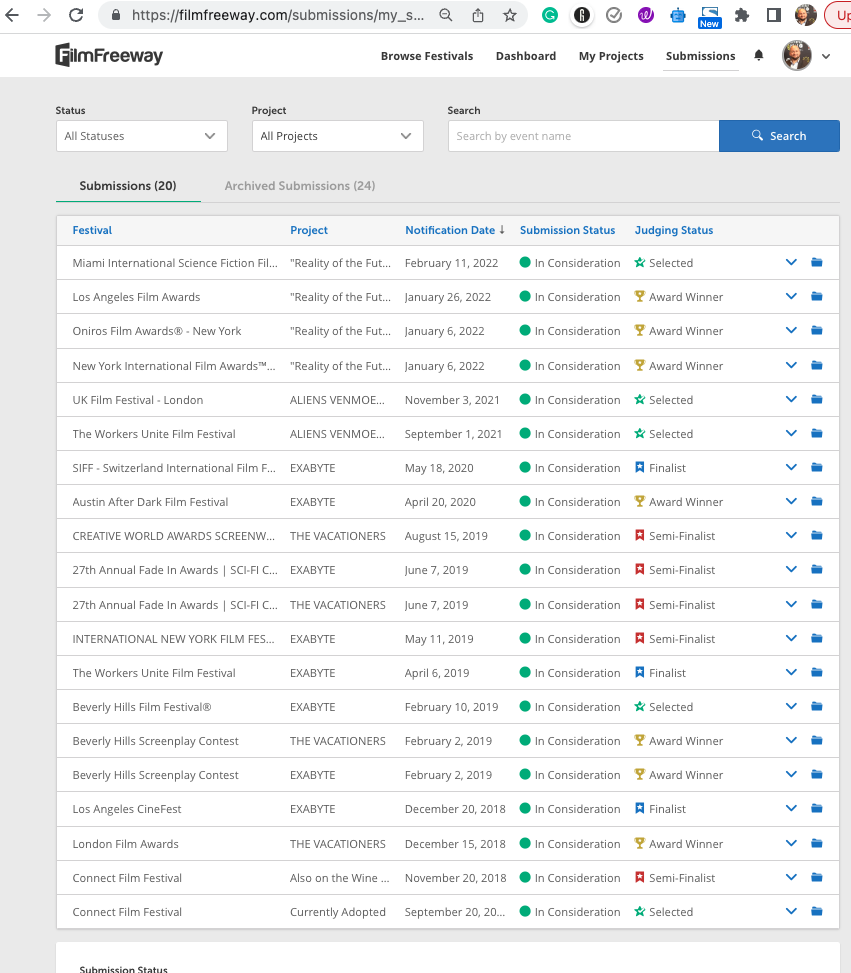
Task: Click Search by event name field
Action: click(583, 136)
